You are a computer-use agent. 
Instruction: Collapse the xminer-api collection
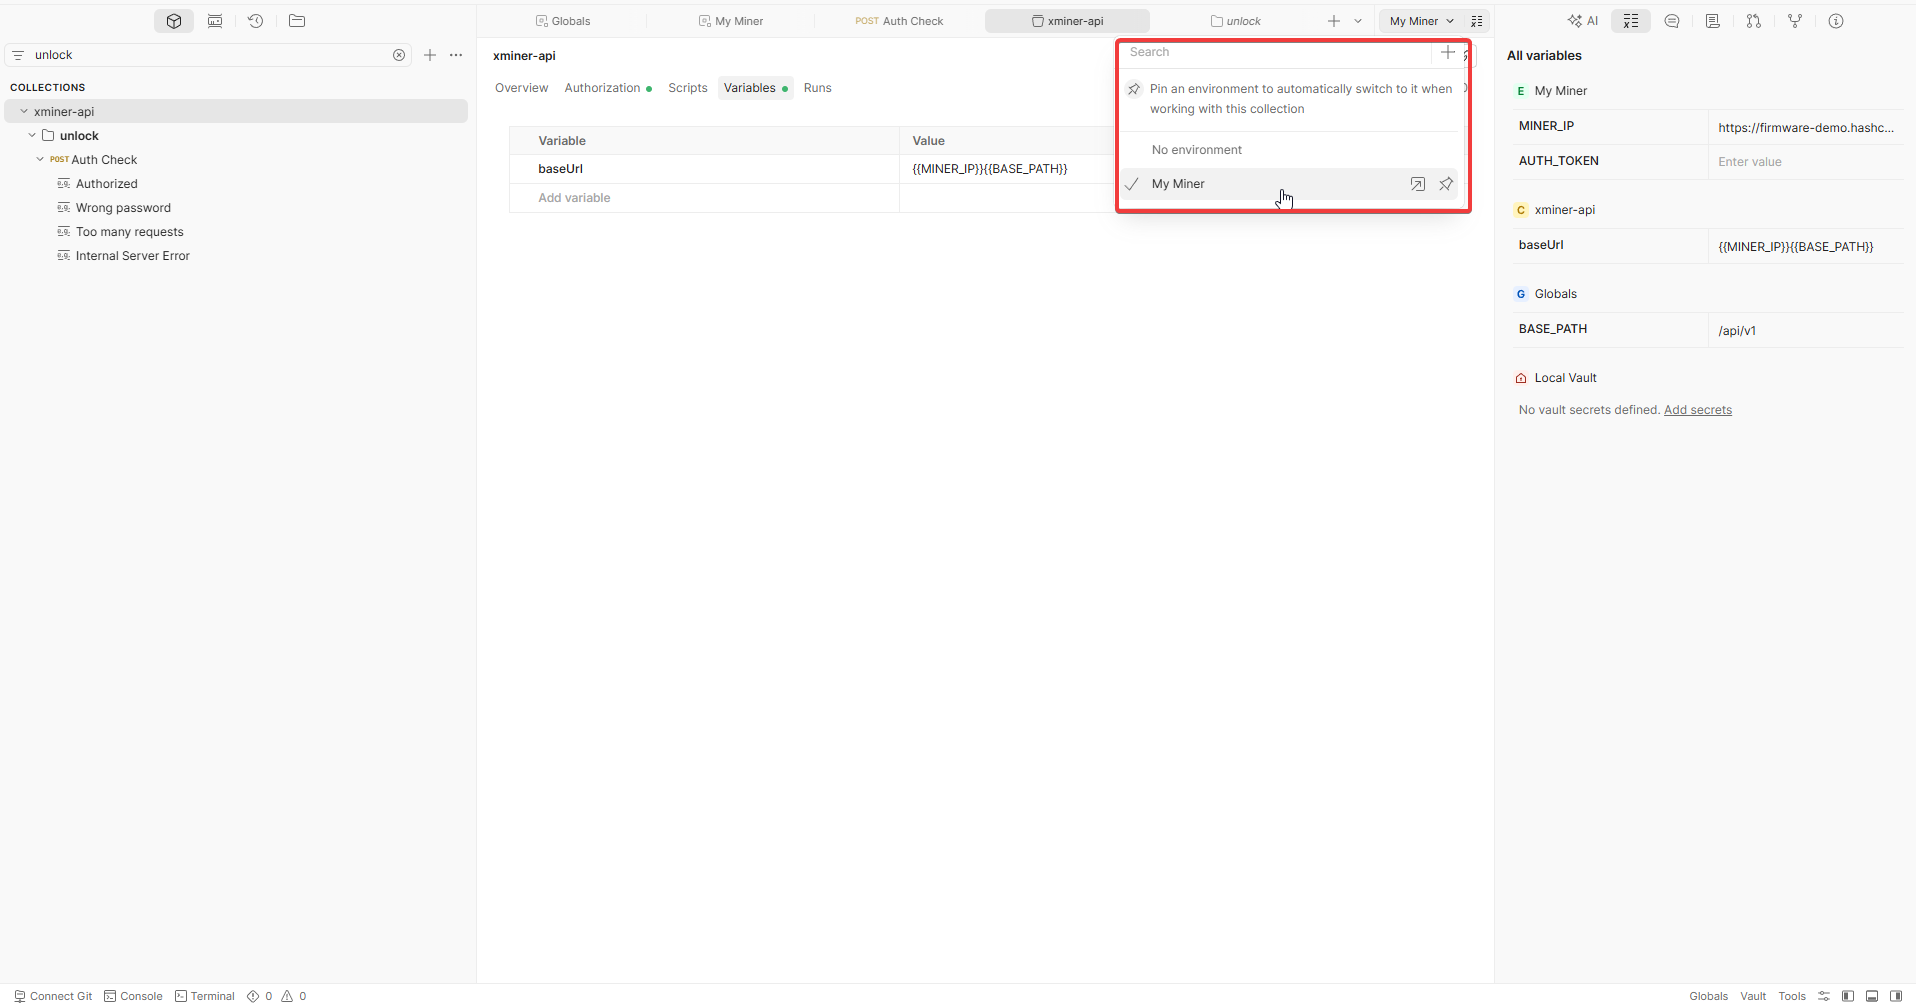tap(24, 111)
